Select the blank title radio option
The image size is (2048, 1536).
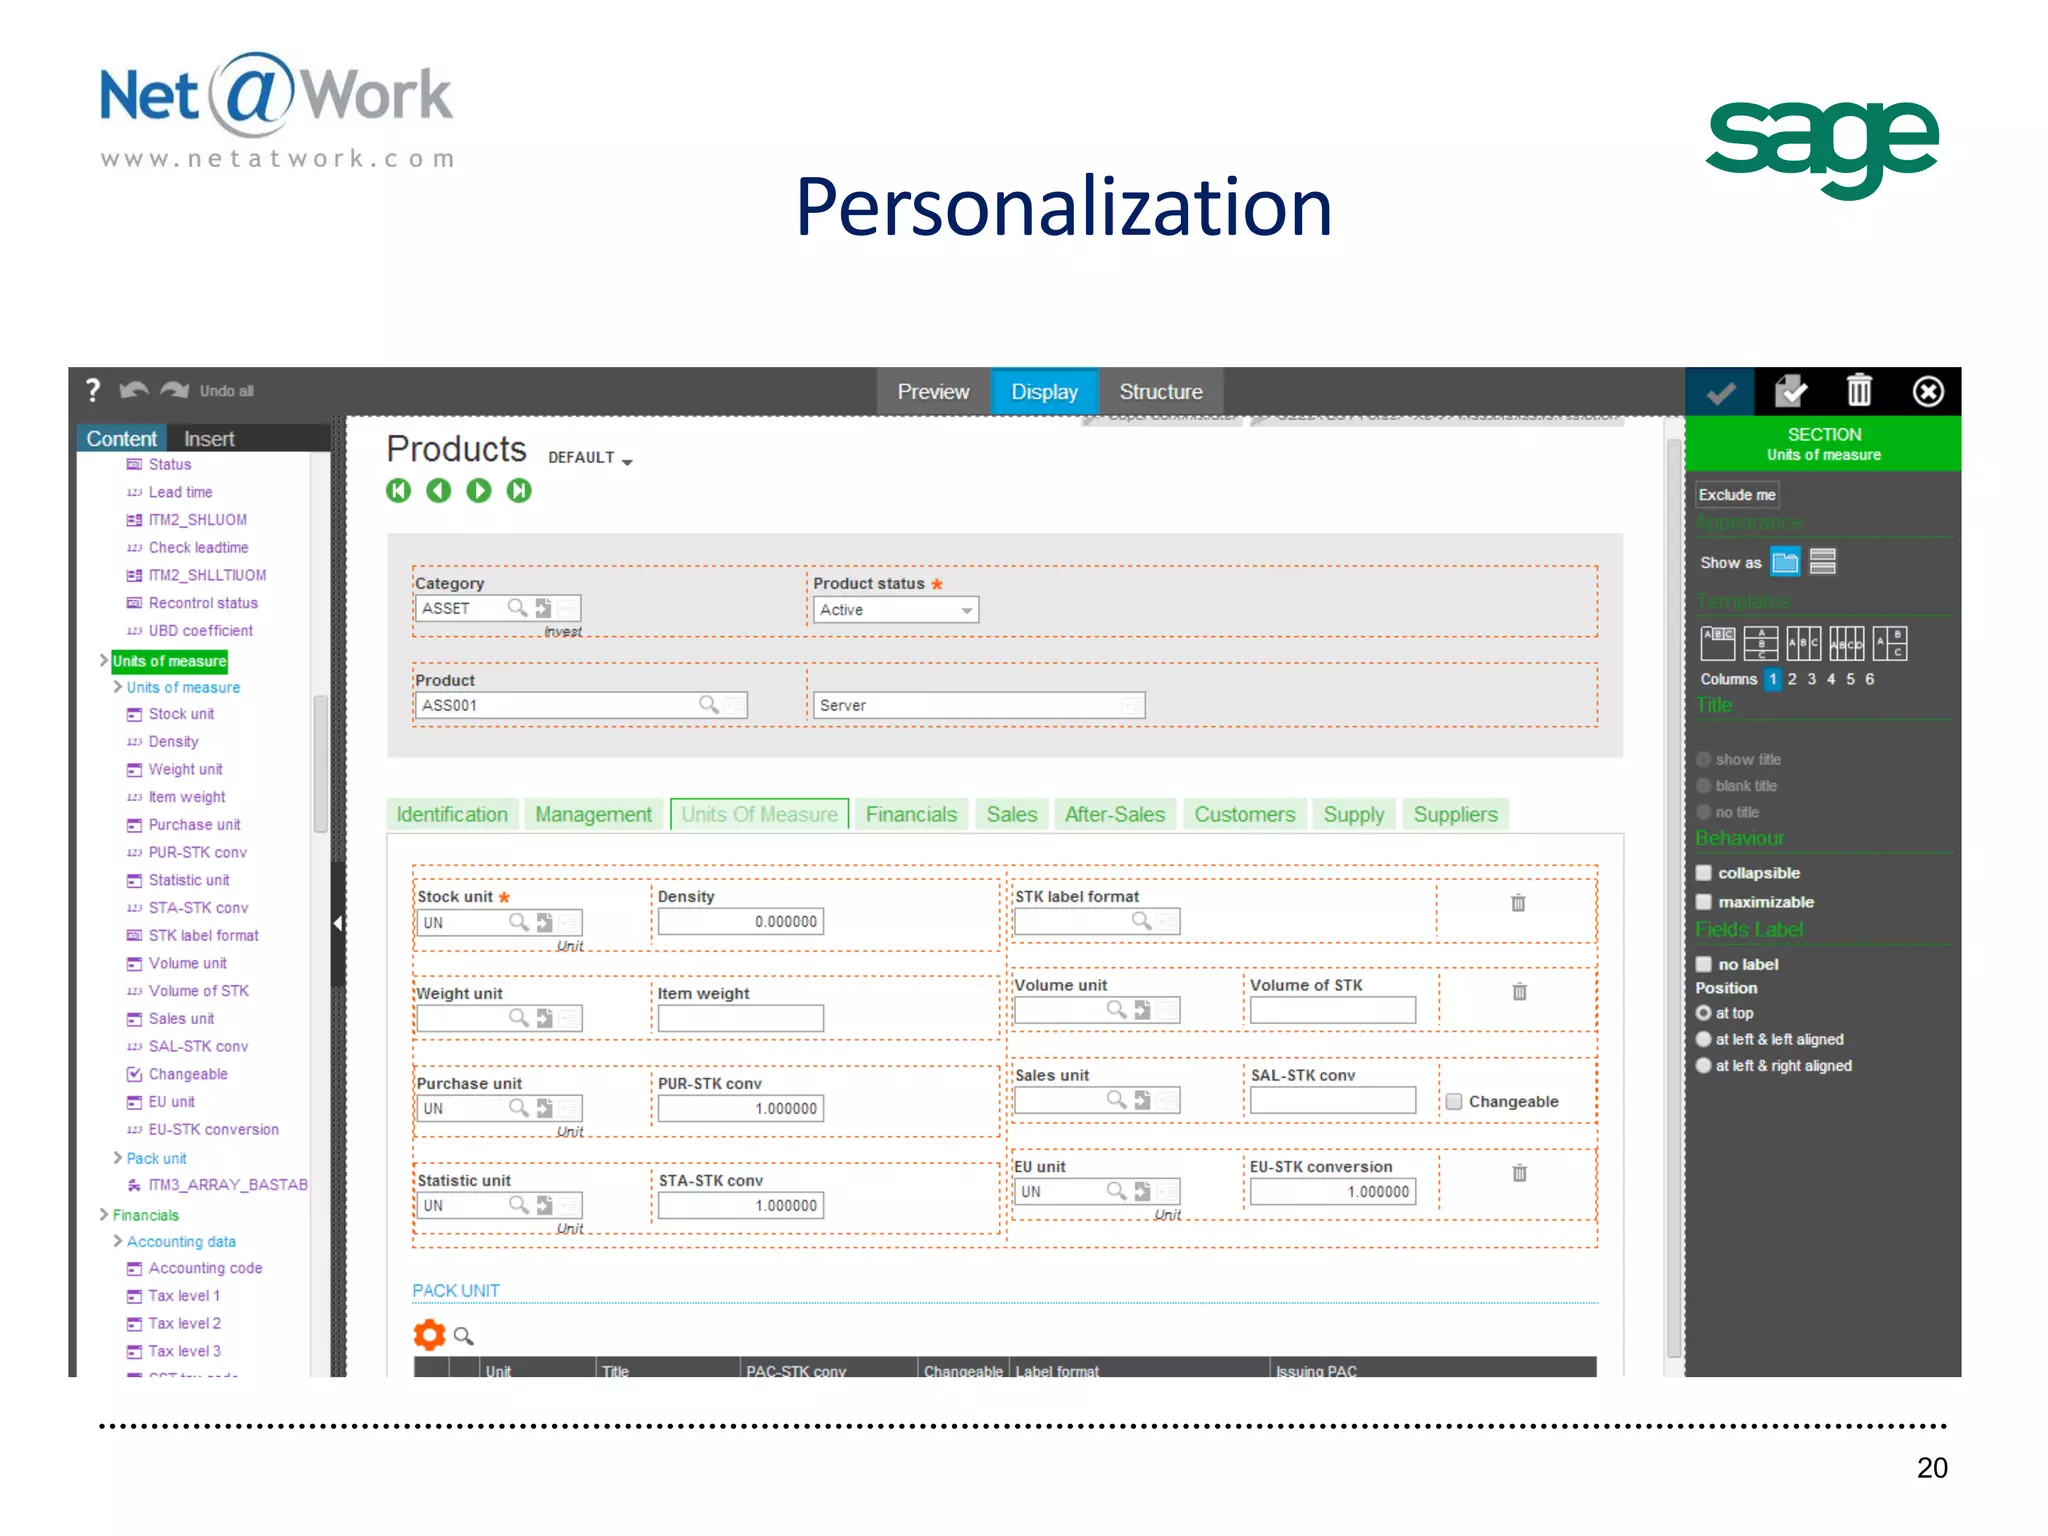[x=1703, y=786]
